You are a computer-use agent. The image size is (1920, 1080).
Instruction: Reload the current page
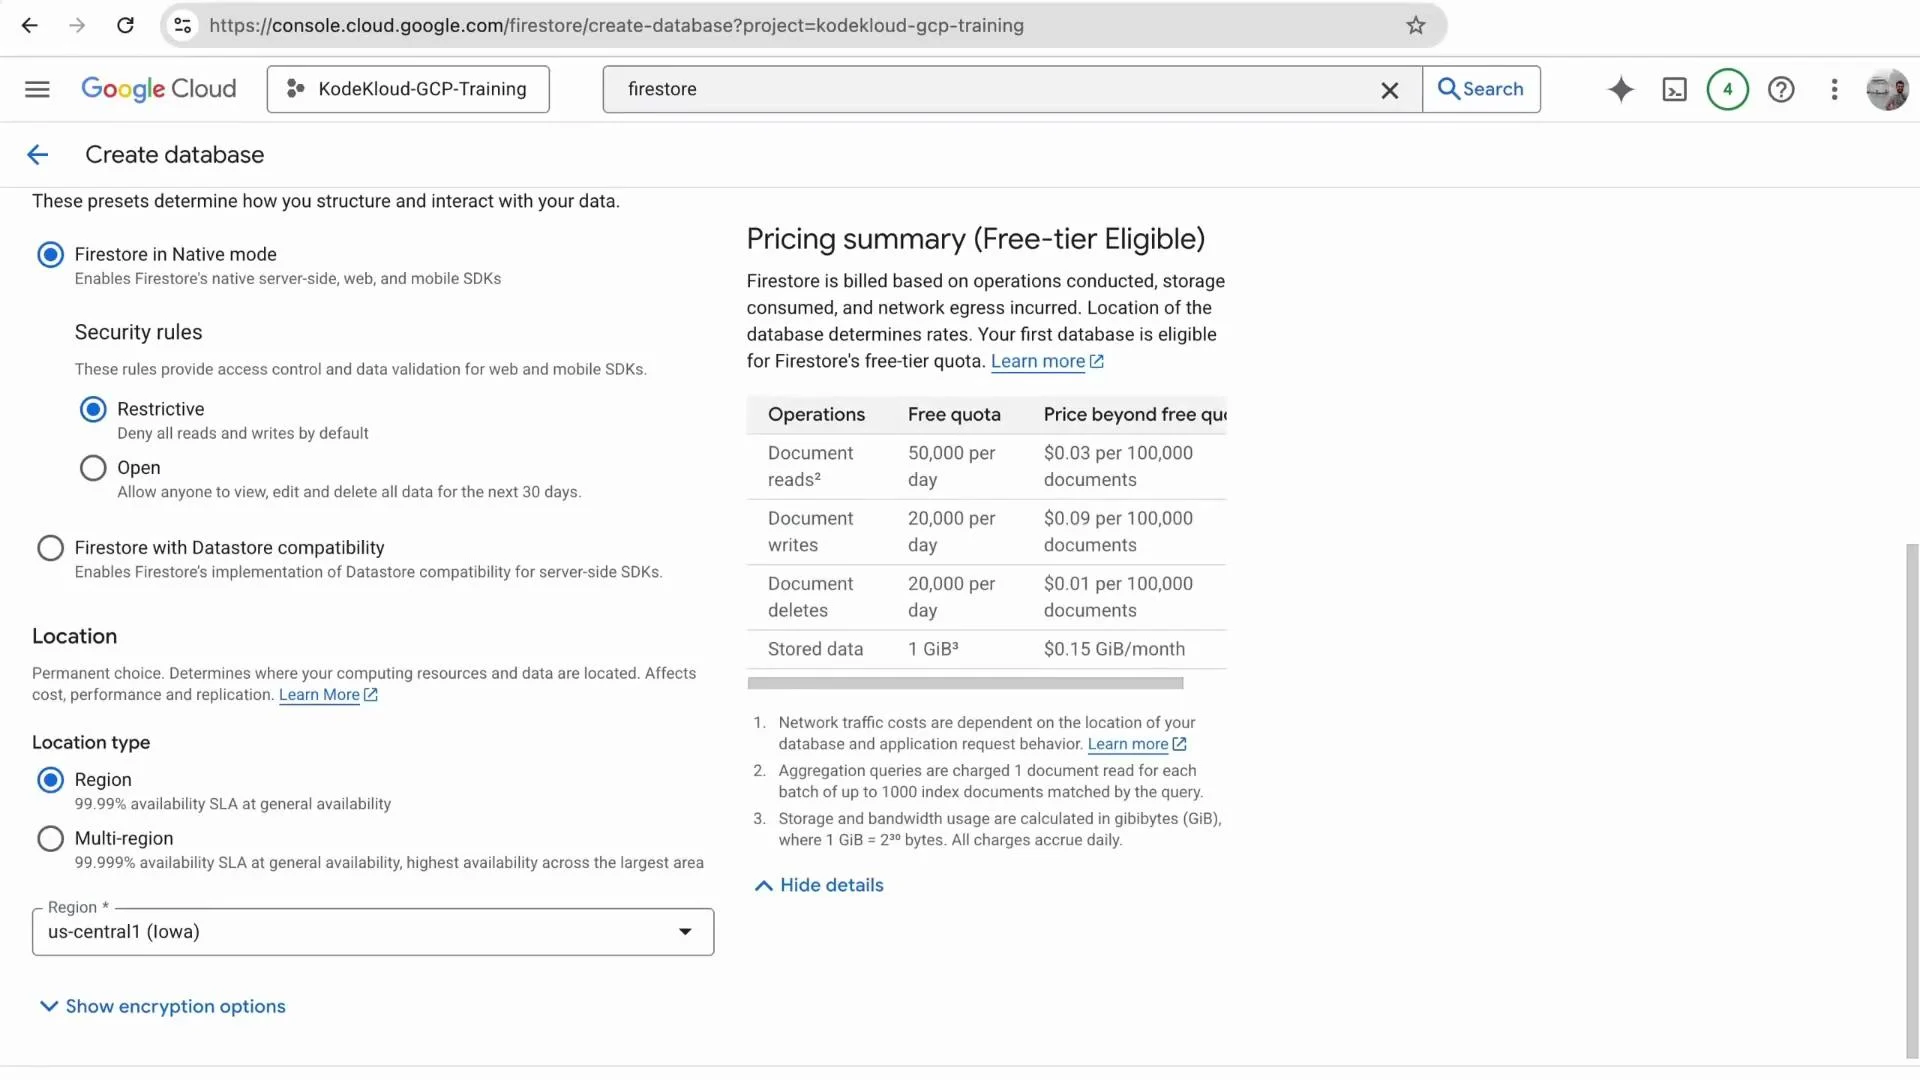pos(125,26)
